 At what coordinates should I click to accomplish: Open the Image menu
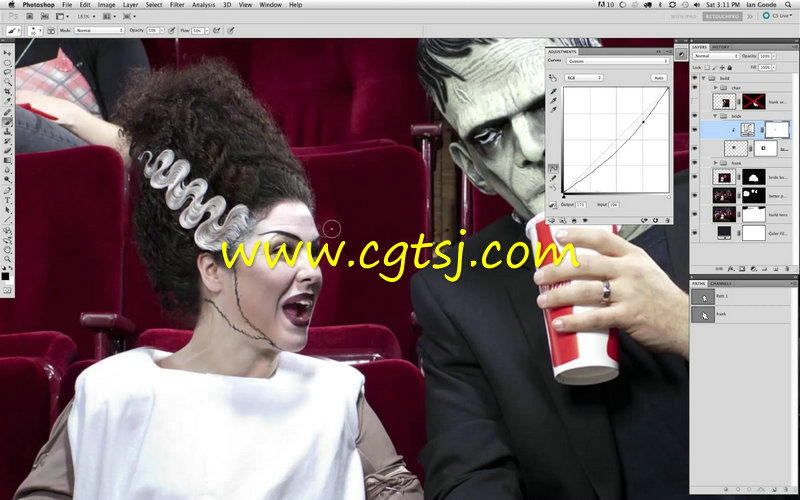pyautogui.click(x=106, y=5)
